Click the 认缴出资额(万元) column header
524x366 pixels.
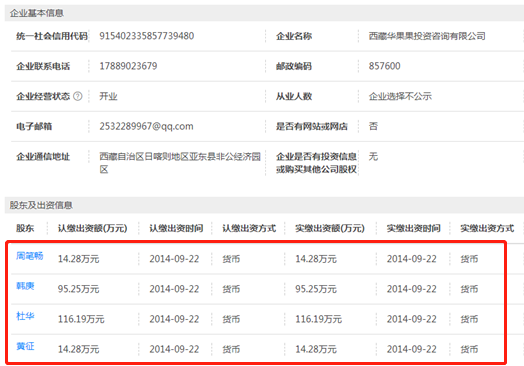point(93,228)
